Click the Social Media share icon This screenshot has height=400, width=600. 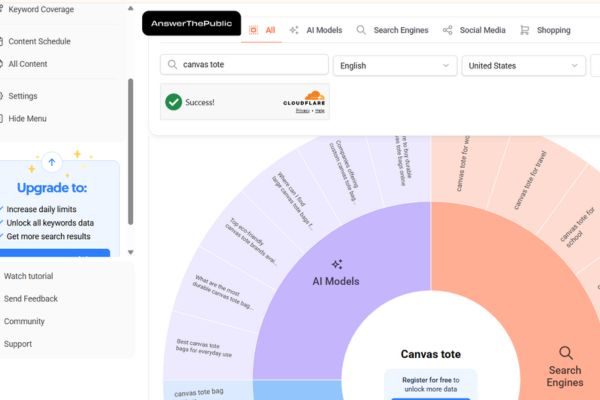[447, 30]
